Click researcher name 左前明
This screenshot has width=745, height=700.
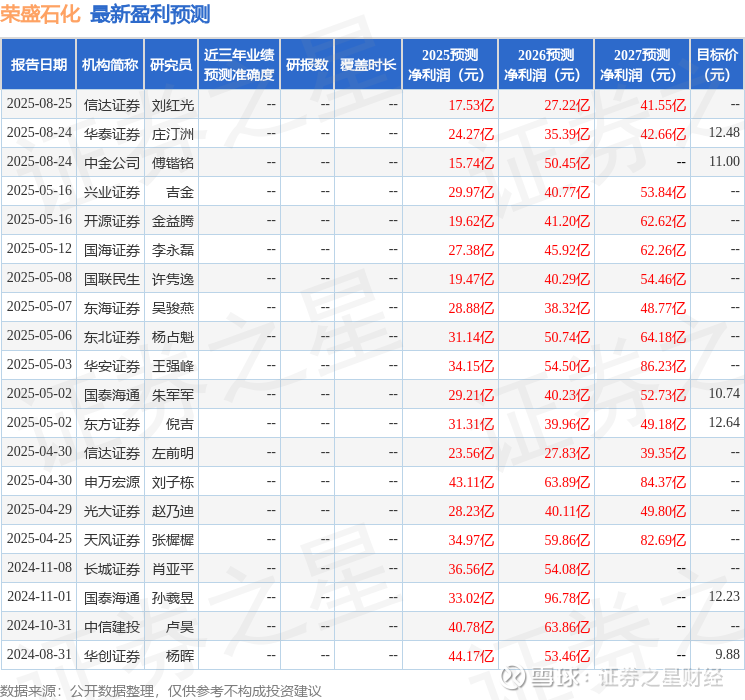coord(172,453)
